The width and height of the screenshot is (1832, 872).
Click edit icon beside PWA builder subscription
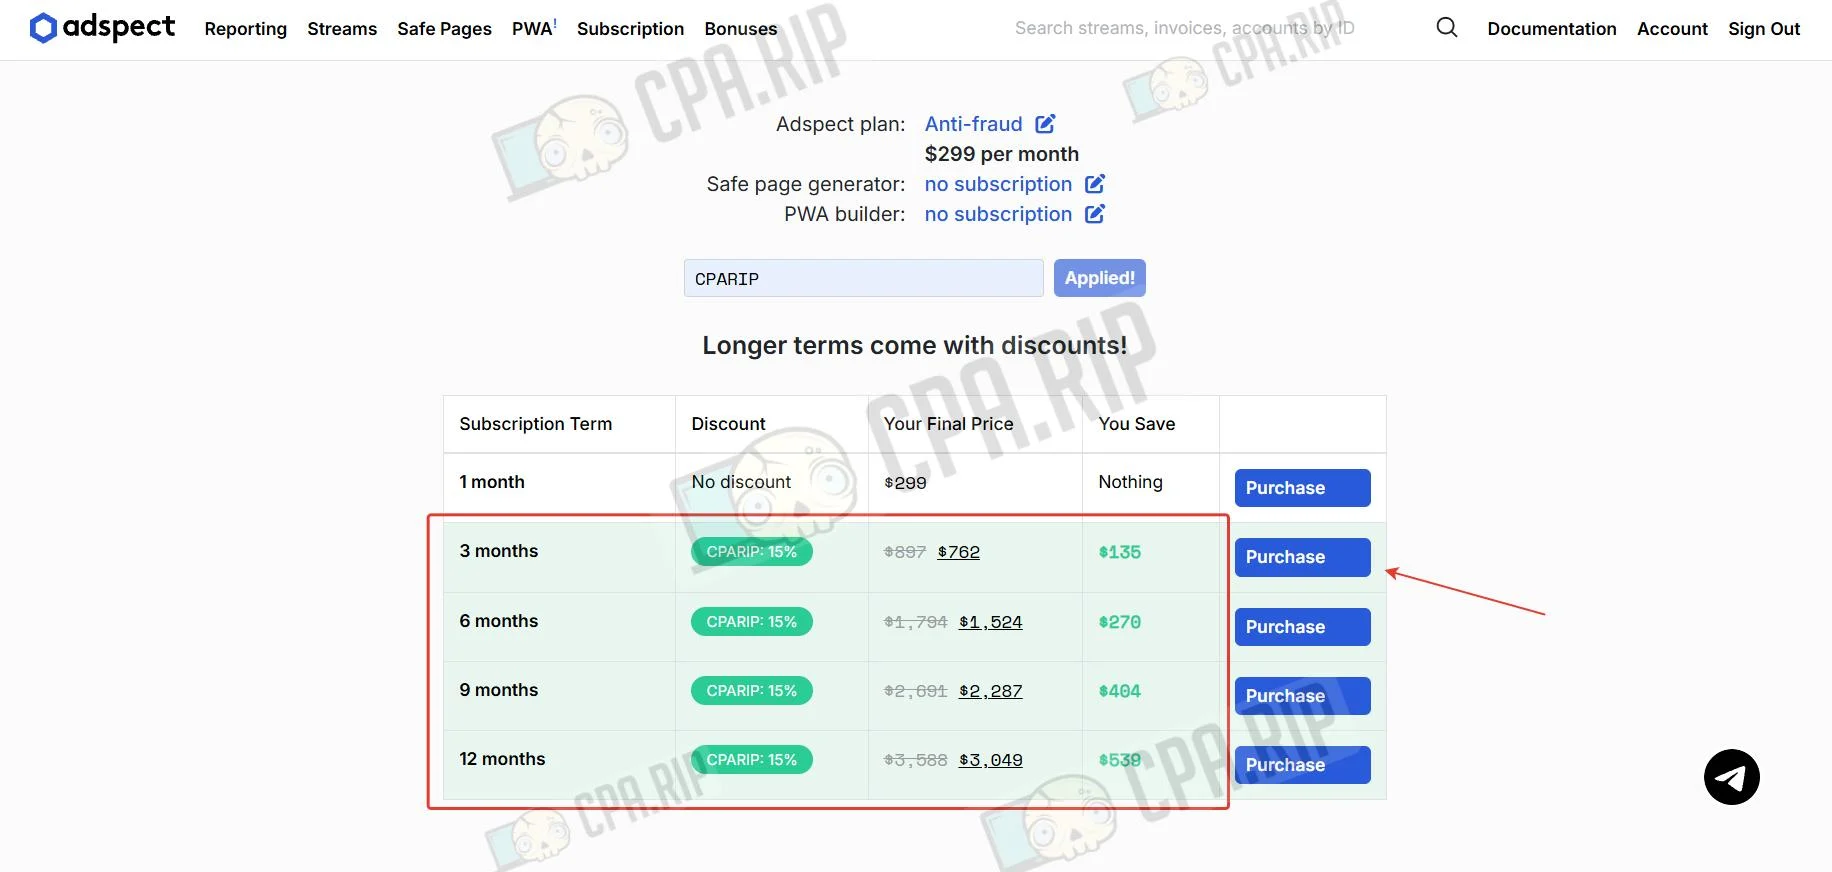click(x=1095, y=214)
